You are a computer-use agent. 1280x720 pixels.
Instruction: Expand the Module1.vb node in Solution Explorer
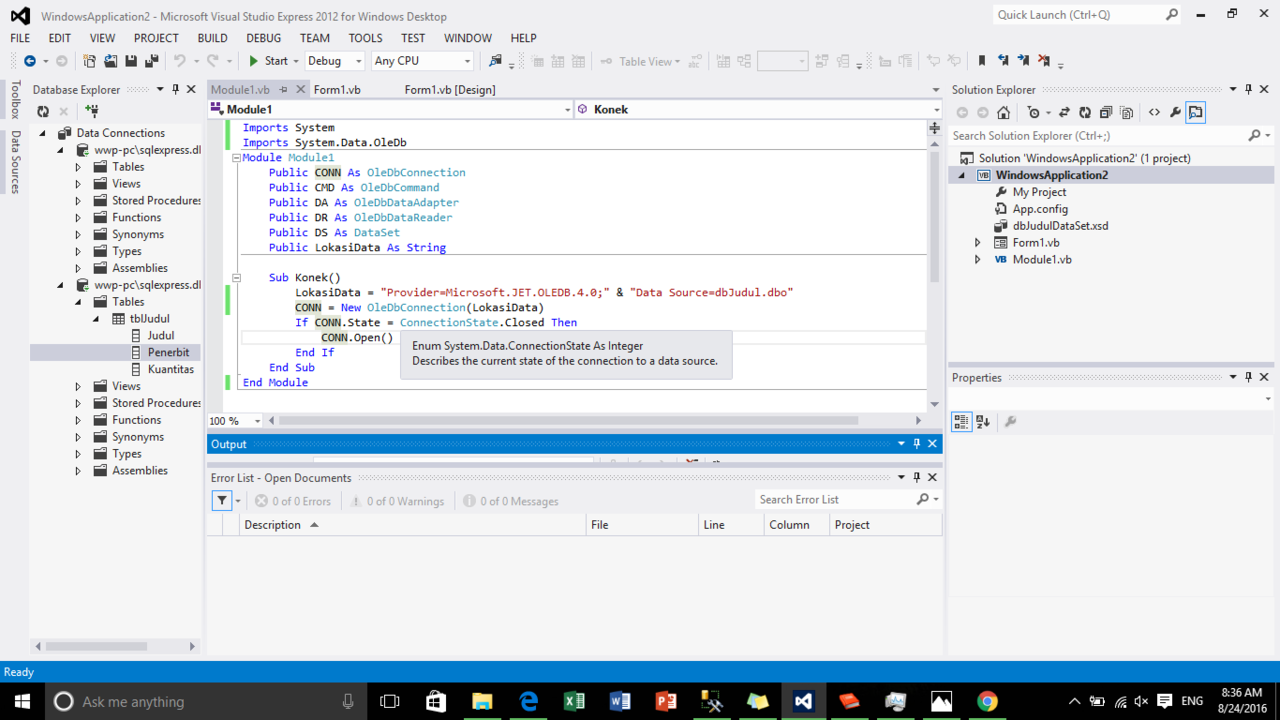978,260
